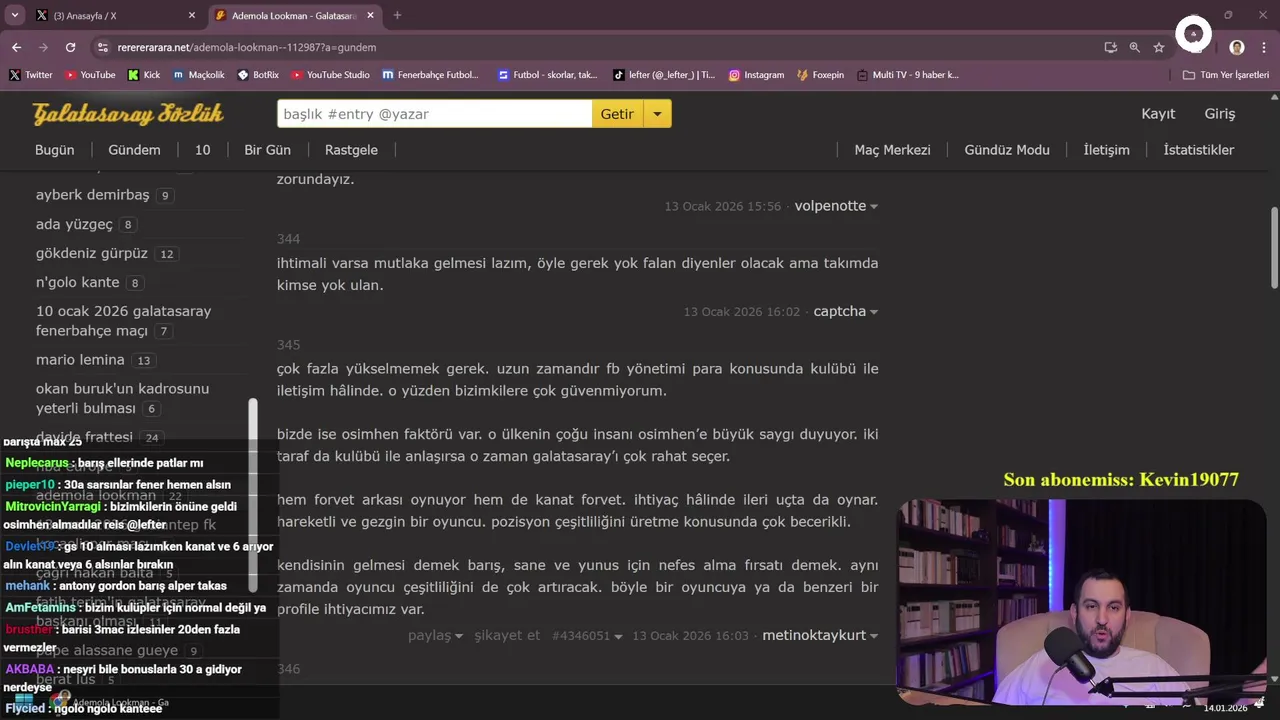Expand dropdown next to captcha author
1280x720 pixels.
874,312
